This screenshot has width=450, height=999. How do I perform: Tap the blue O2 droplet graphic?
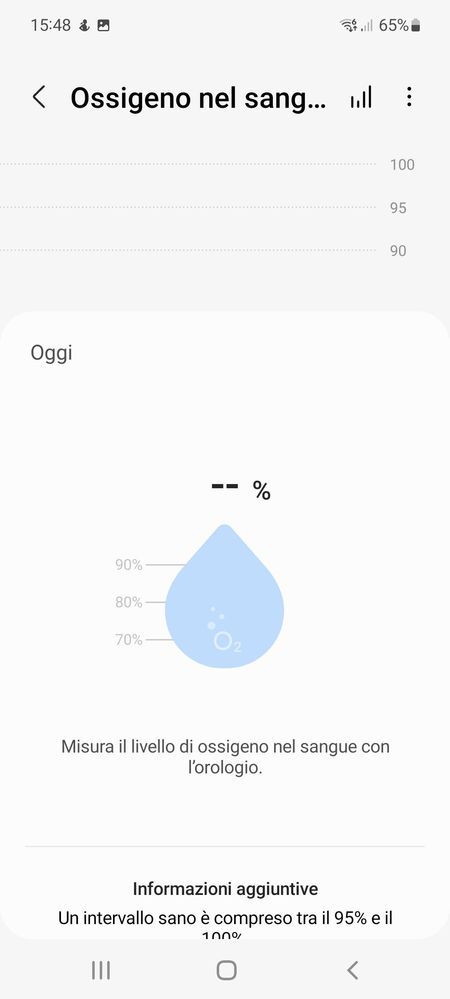click(224, 596)
